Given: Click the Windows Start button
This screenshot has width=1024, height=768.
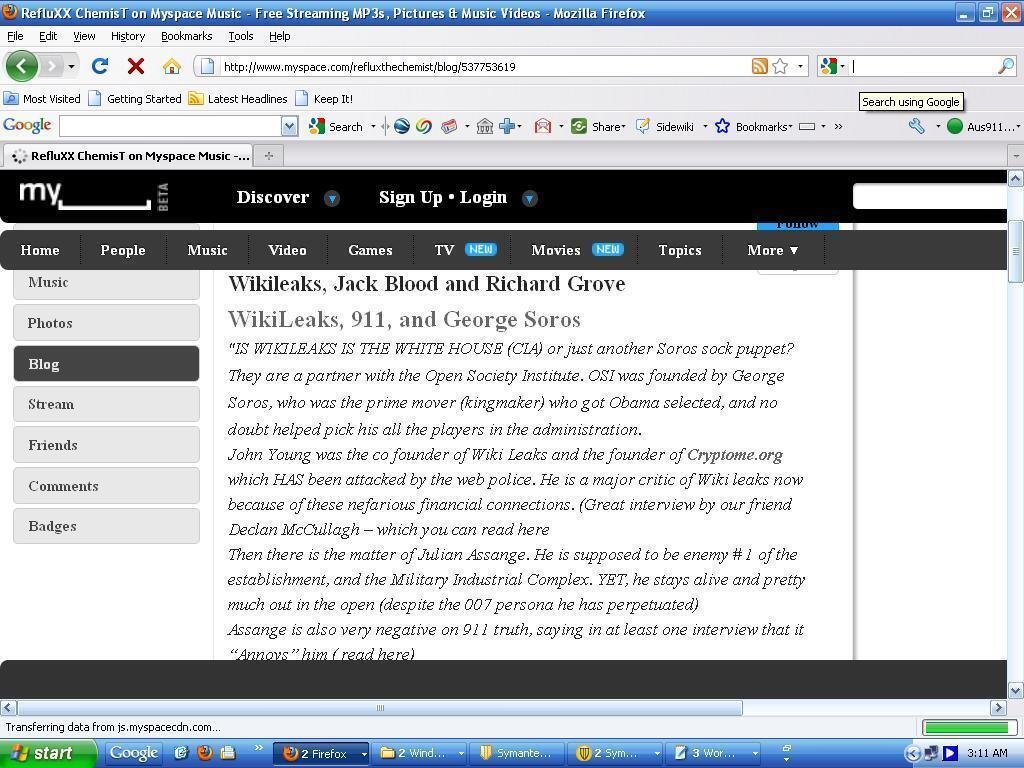Looking at the screenshot, I should coord(47,754).
